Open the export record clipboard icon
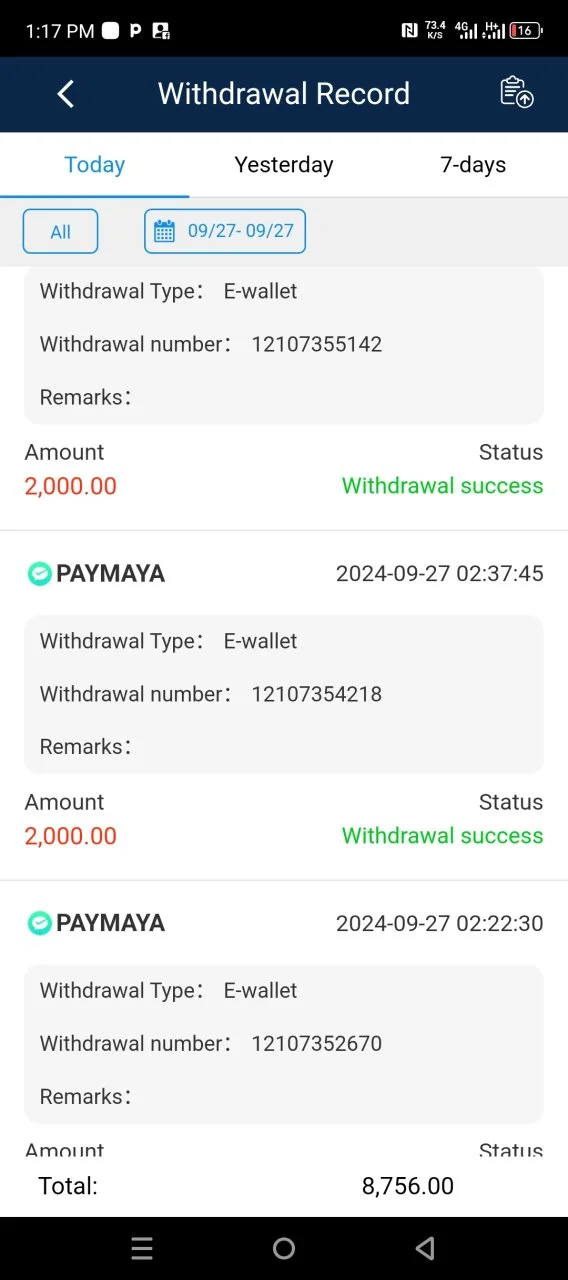 coord(517,92)
